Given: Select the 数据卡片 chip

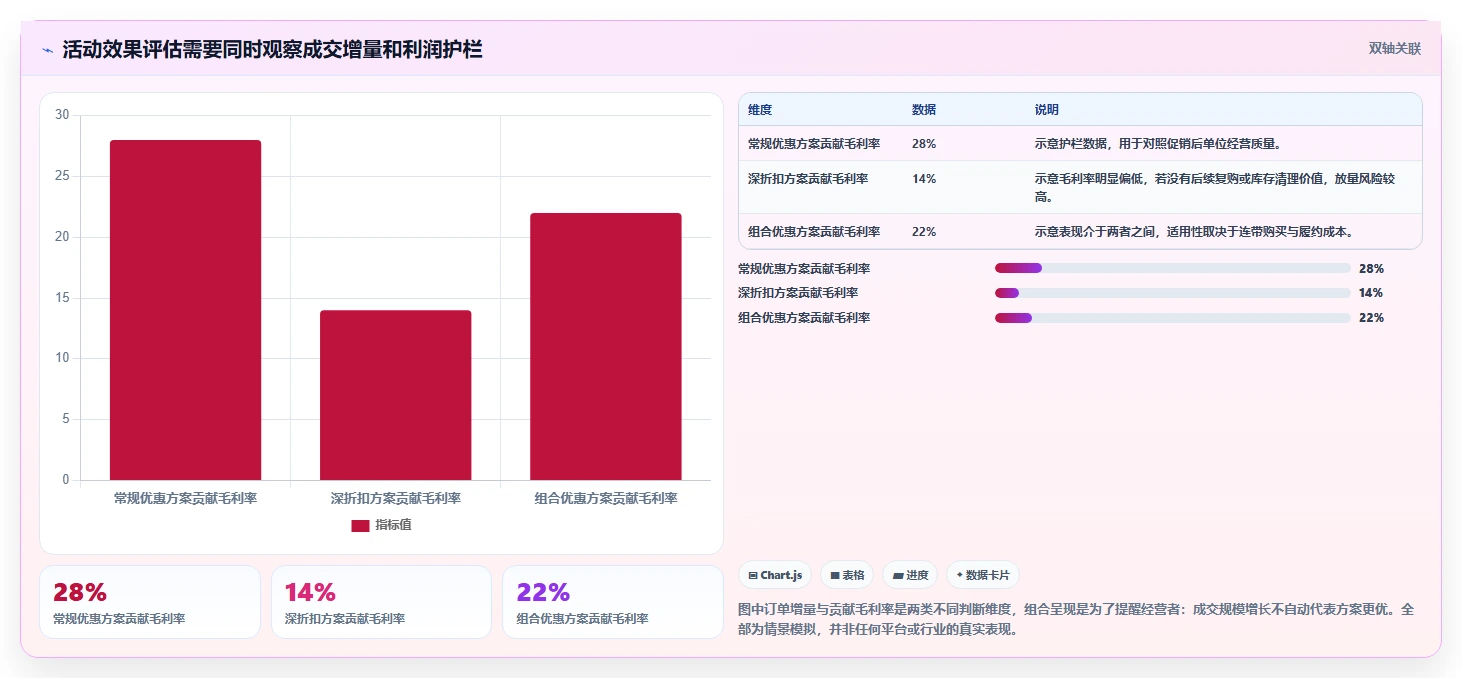Looking at the screenshot, I should point(983,575).
